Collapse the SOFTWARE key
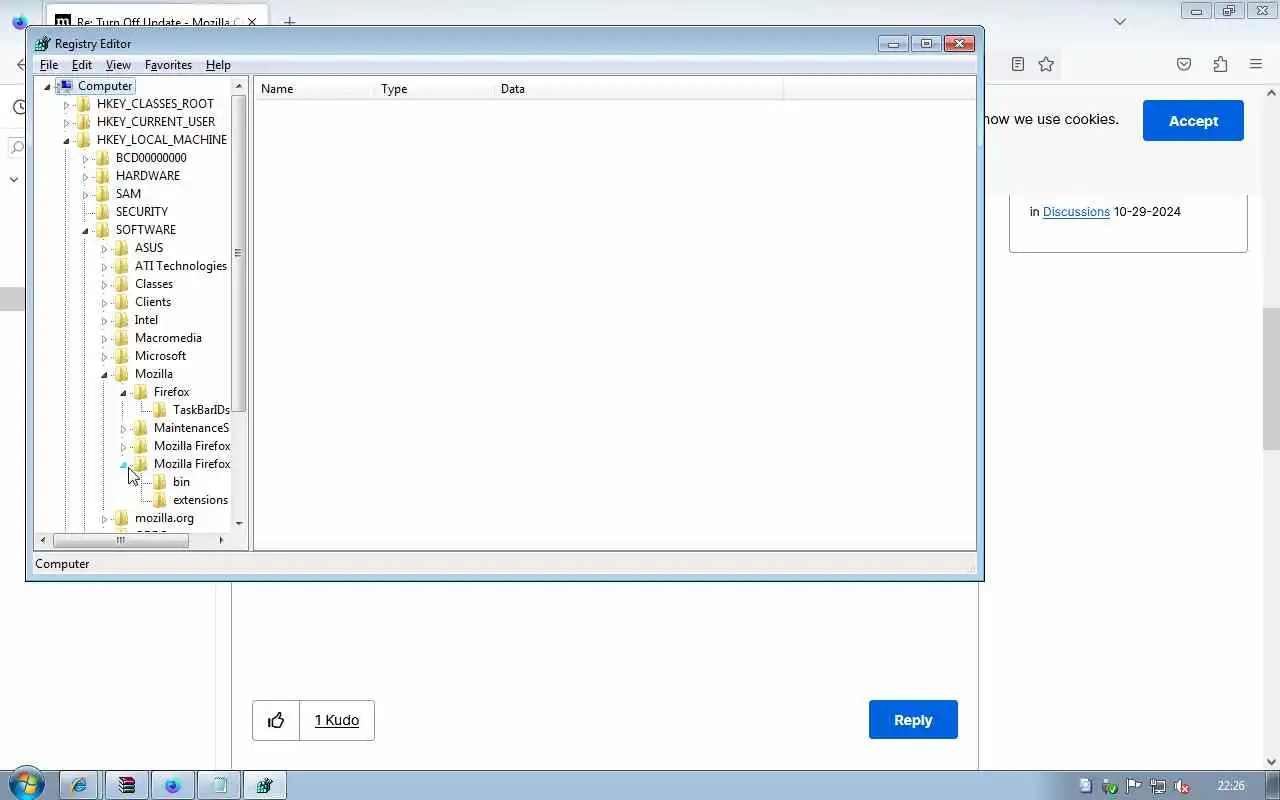 click(x=86, y=230)
